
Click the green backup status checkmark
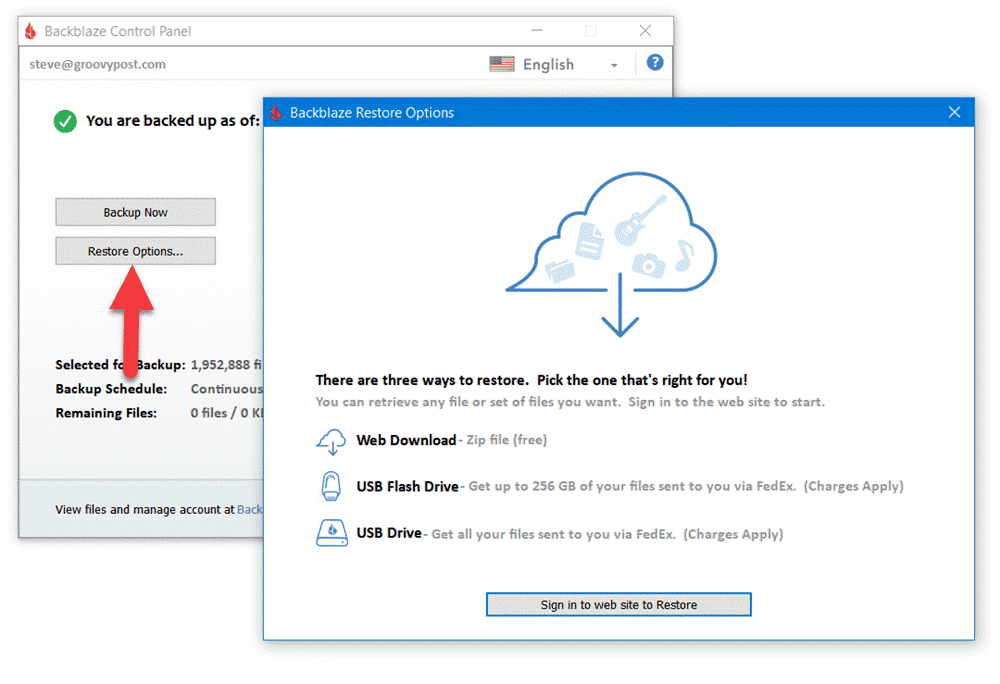tap(64, 120)
